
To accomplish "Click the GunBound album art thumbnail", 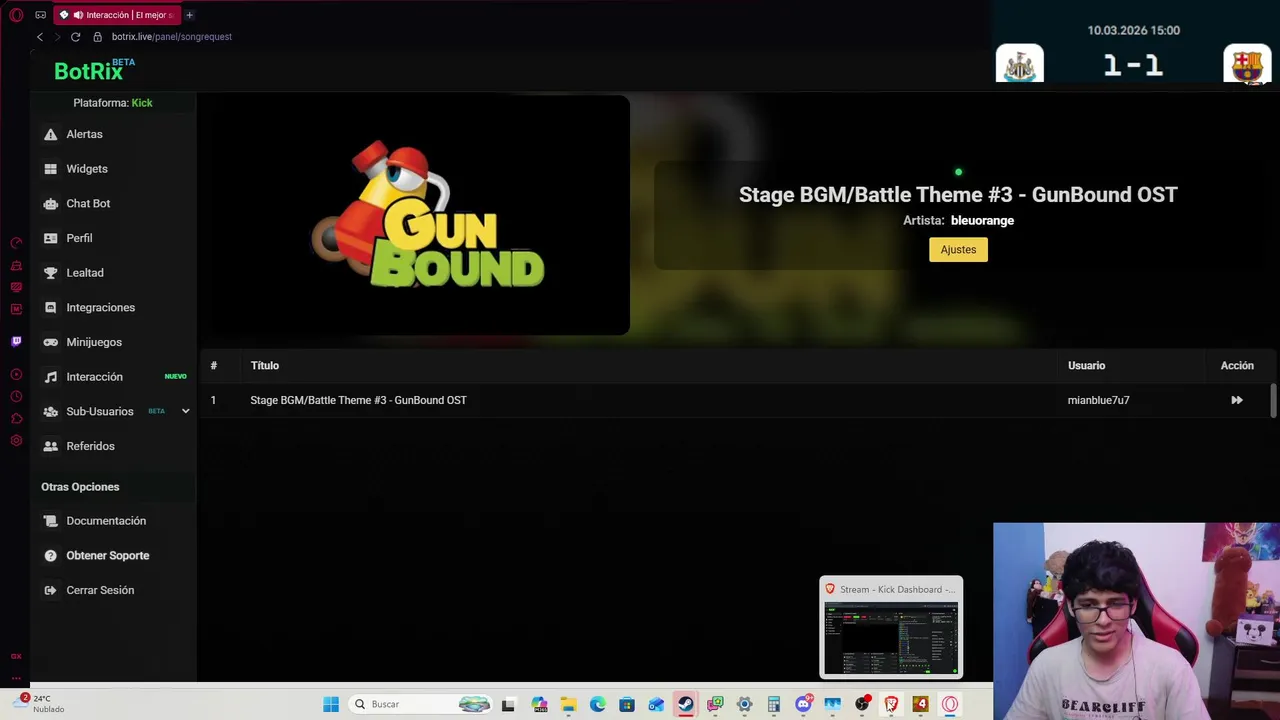I will click(x=413, y=216).
